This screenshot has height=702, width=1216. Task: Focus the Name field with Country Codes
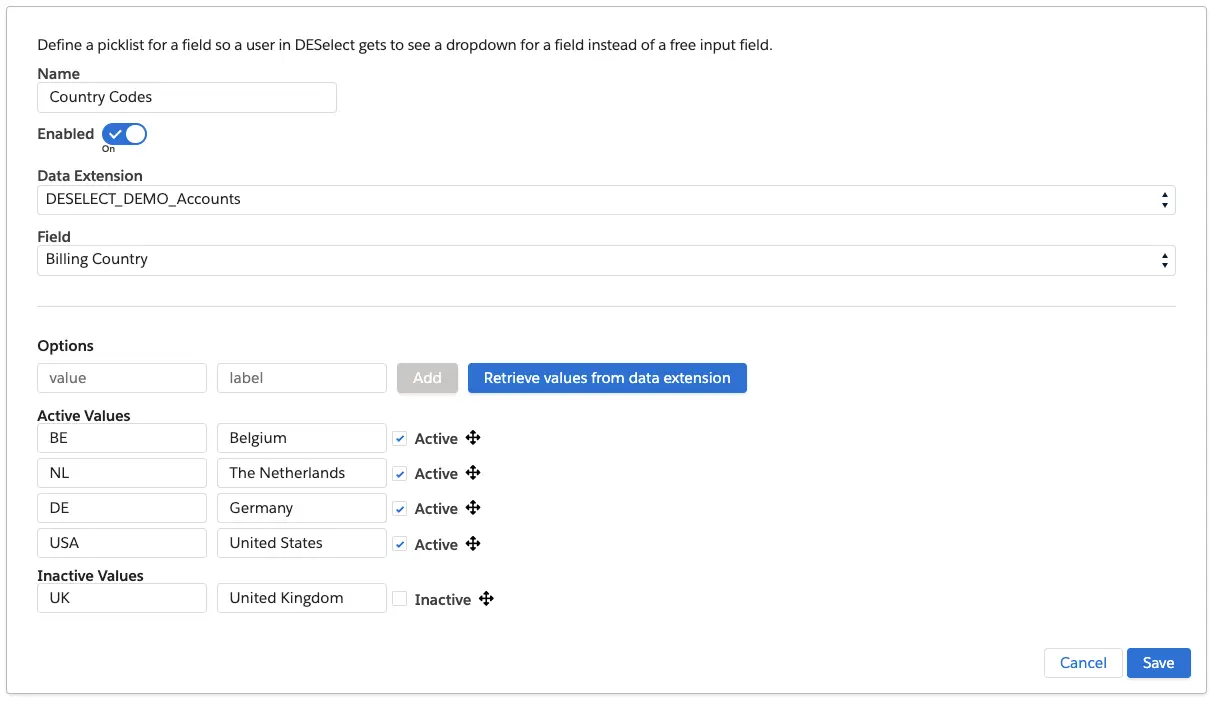click(187, 97)
